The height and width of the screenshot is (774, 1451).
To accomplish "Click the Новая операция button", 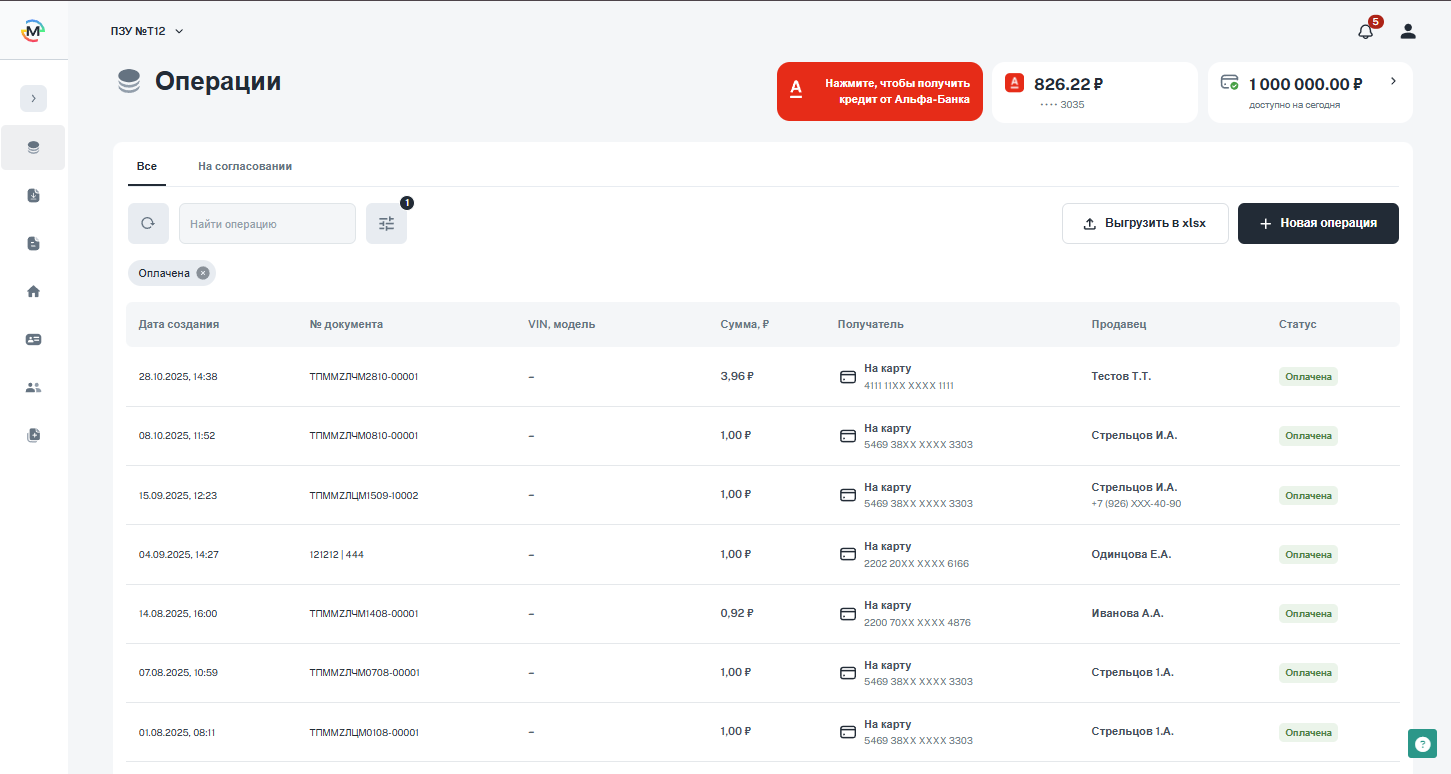I will click(x=1317, y=224).
